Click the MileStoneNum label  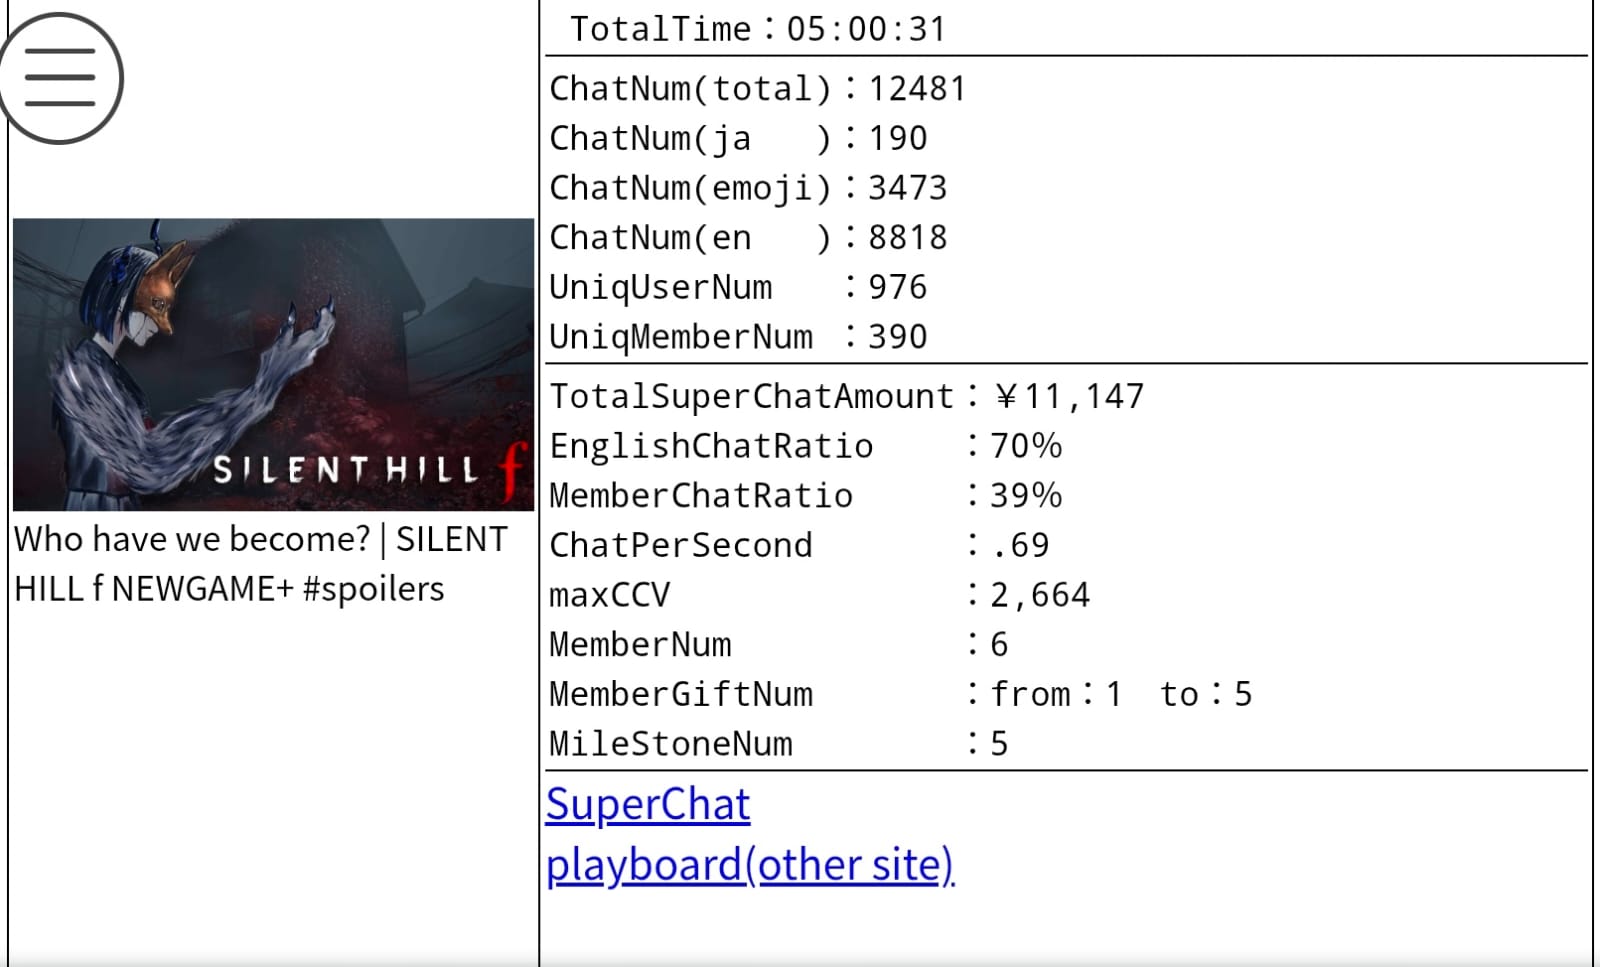pyautogui.click(x=671, y=744)
